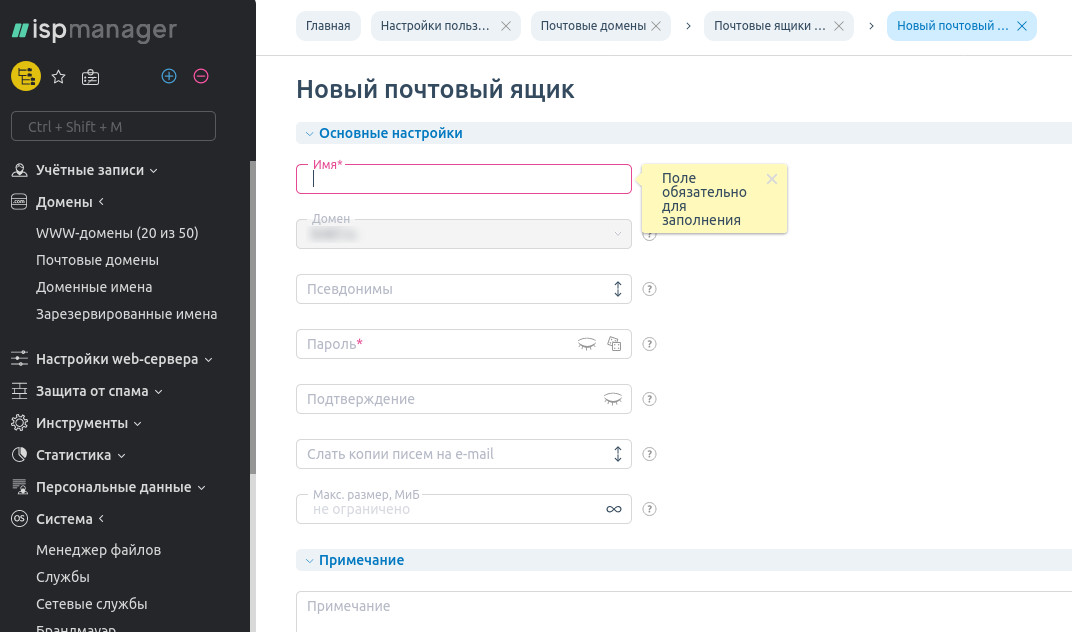Go to the Главная tab
The image size is (1072, 632).
tap(328, 26)
